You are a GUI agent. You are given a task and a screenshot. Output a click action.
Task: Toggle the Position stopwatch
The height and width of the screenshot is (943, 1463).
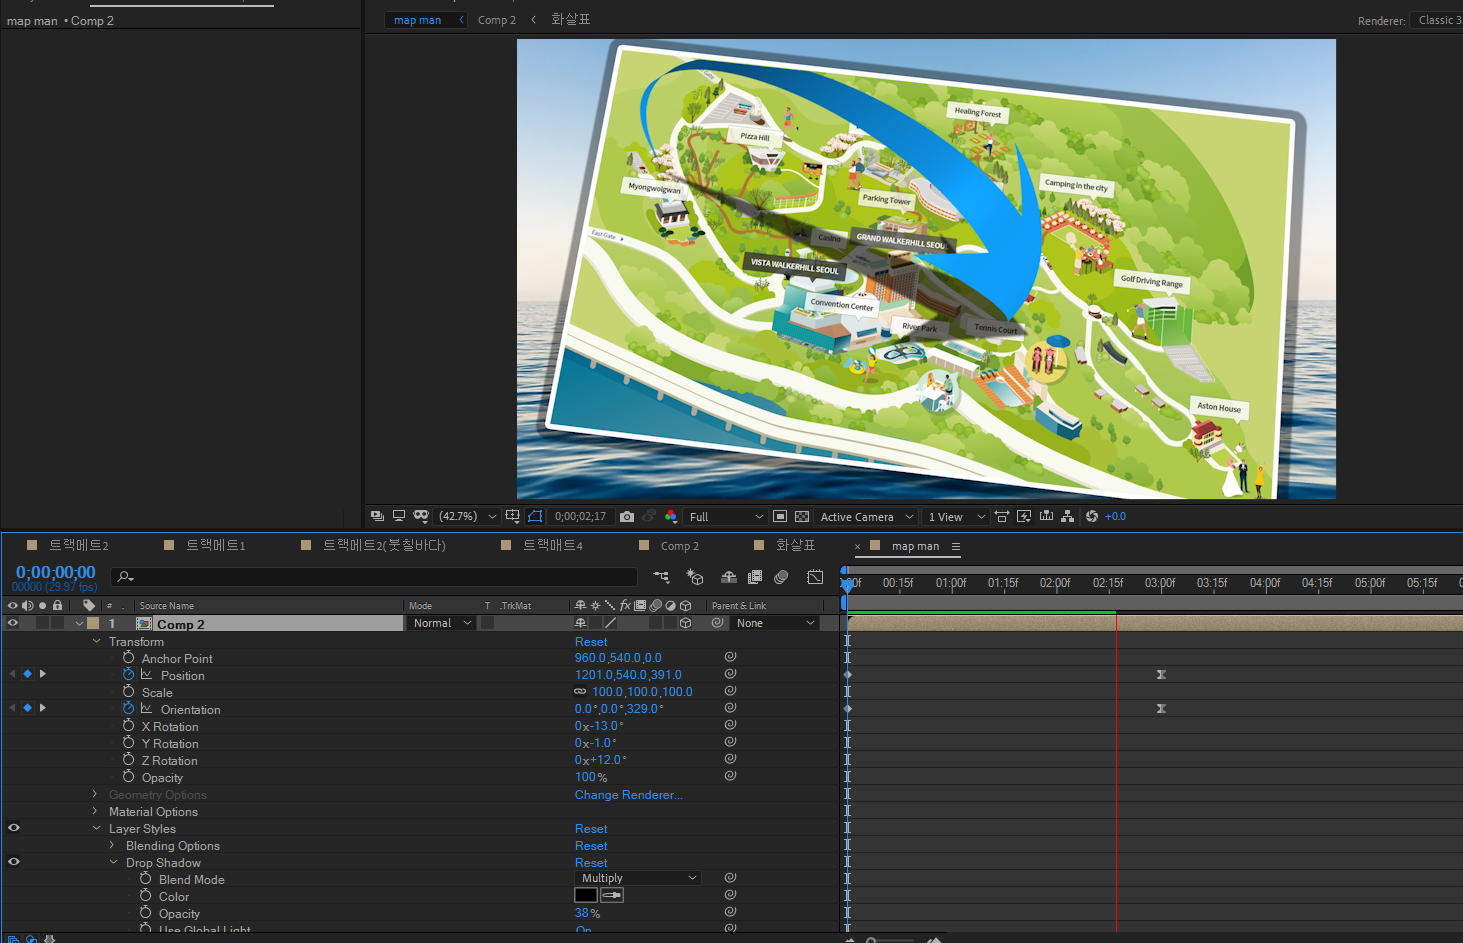click(129, 675)
